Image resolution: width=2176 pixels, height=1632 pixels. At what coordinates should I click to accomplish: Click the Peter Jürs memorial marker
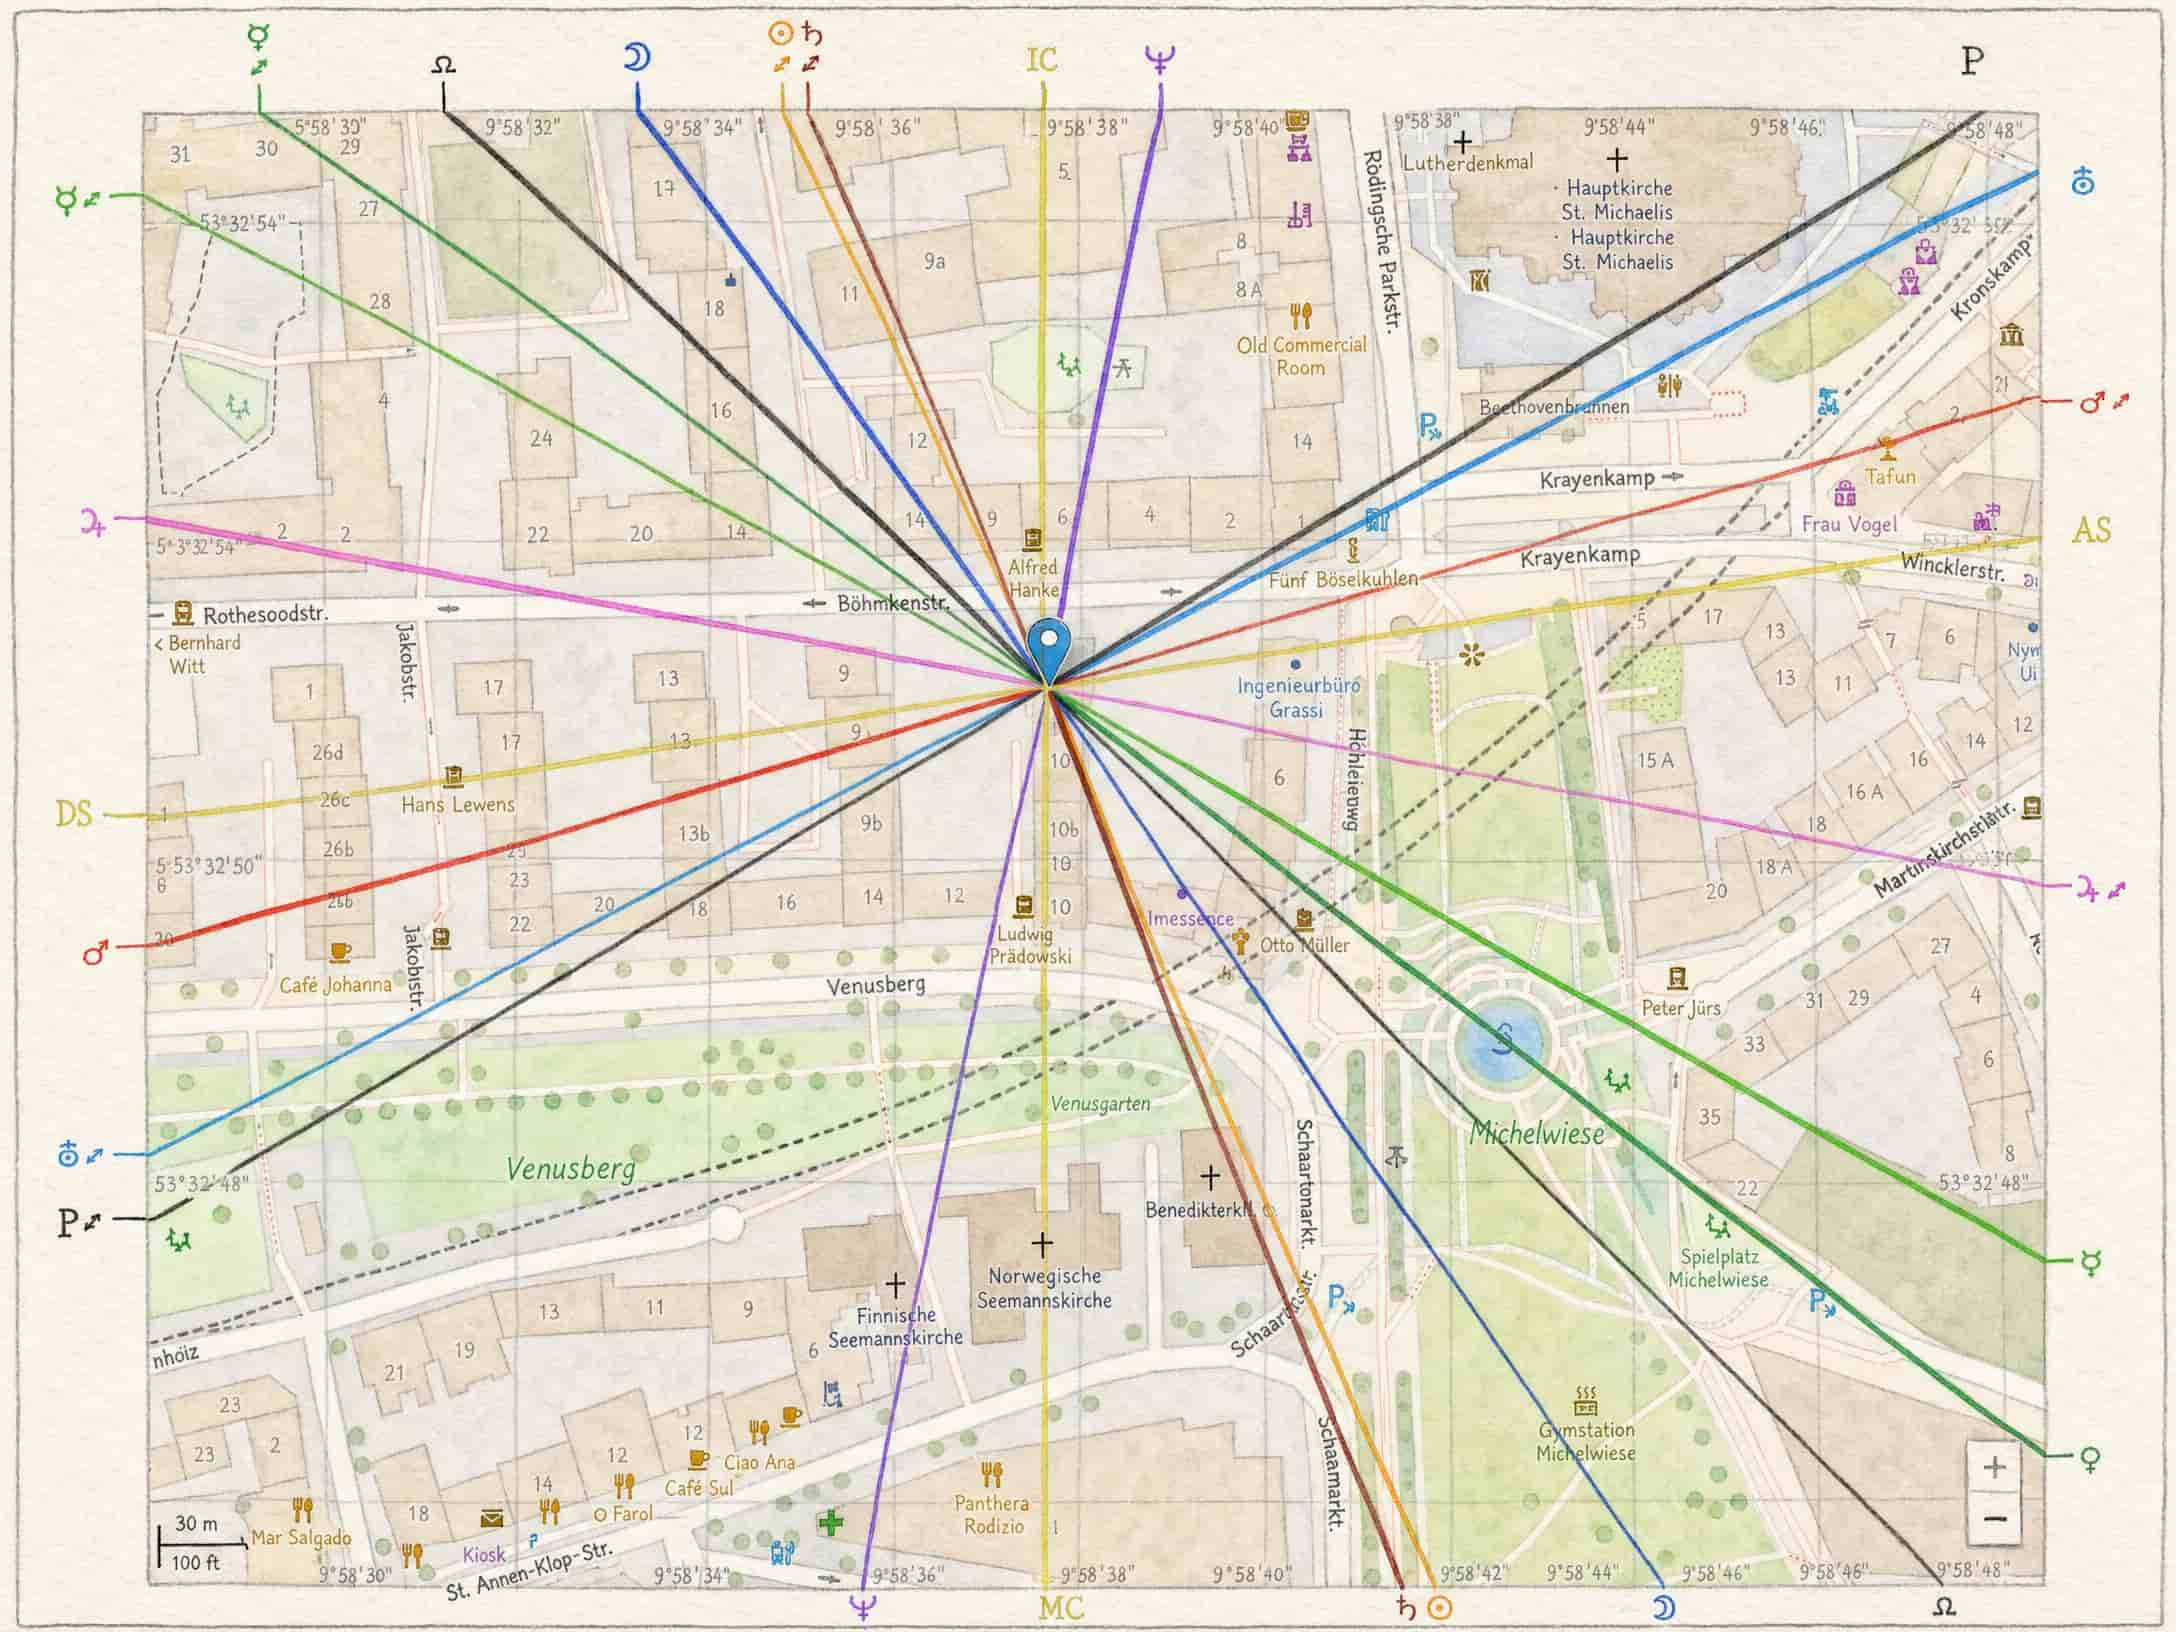[x=1677, y=977]
